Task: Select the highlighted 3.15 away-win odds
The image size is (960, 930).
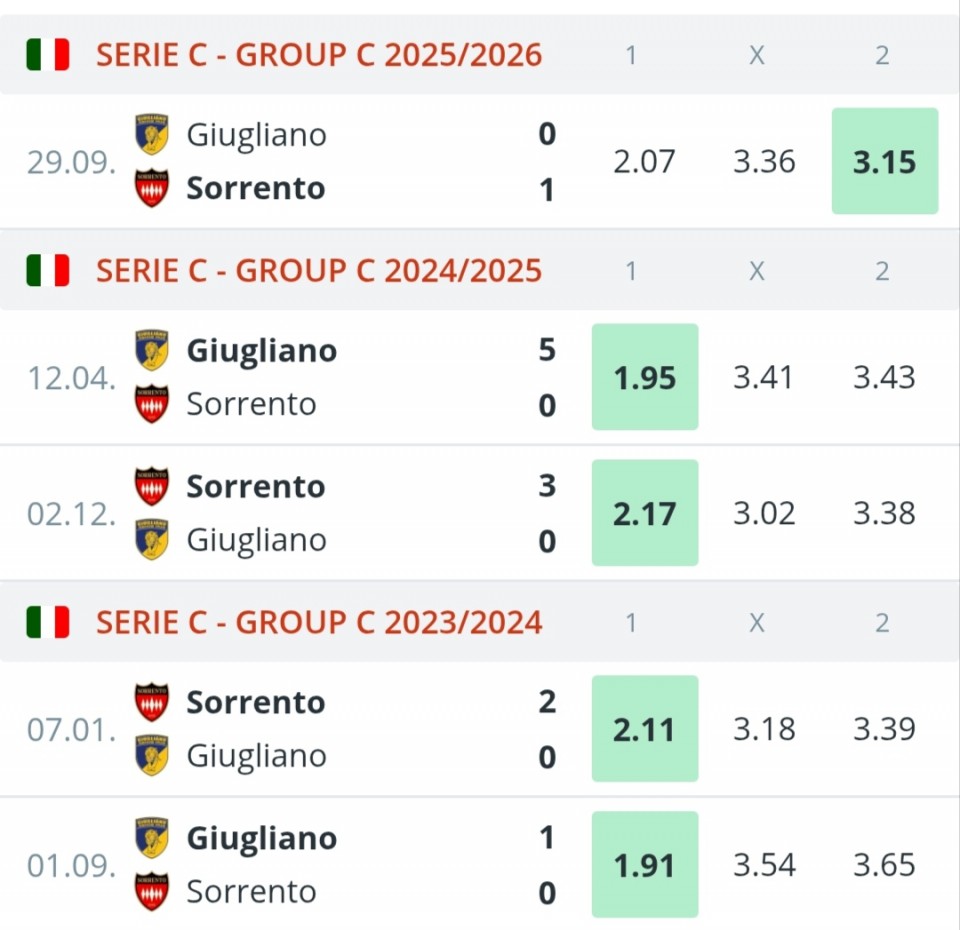Action: pos(885,161)
